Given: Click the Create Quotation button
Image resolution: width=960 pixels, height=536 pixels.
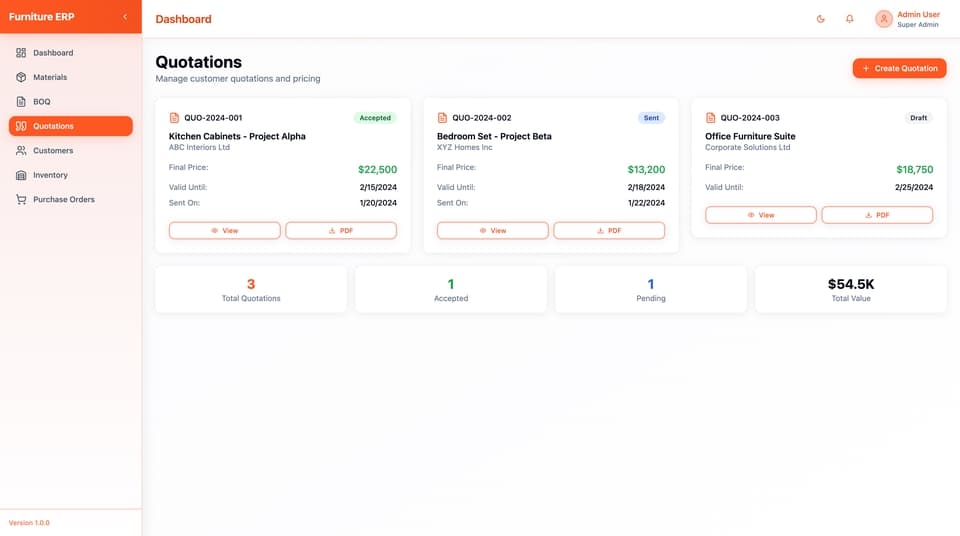Looking at the screenshot, I should 899,69.
